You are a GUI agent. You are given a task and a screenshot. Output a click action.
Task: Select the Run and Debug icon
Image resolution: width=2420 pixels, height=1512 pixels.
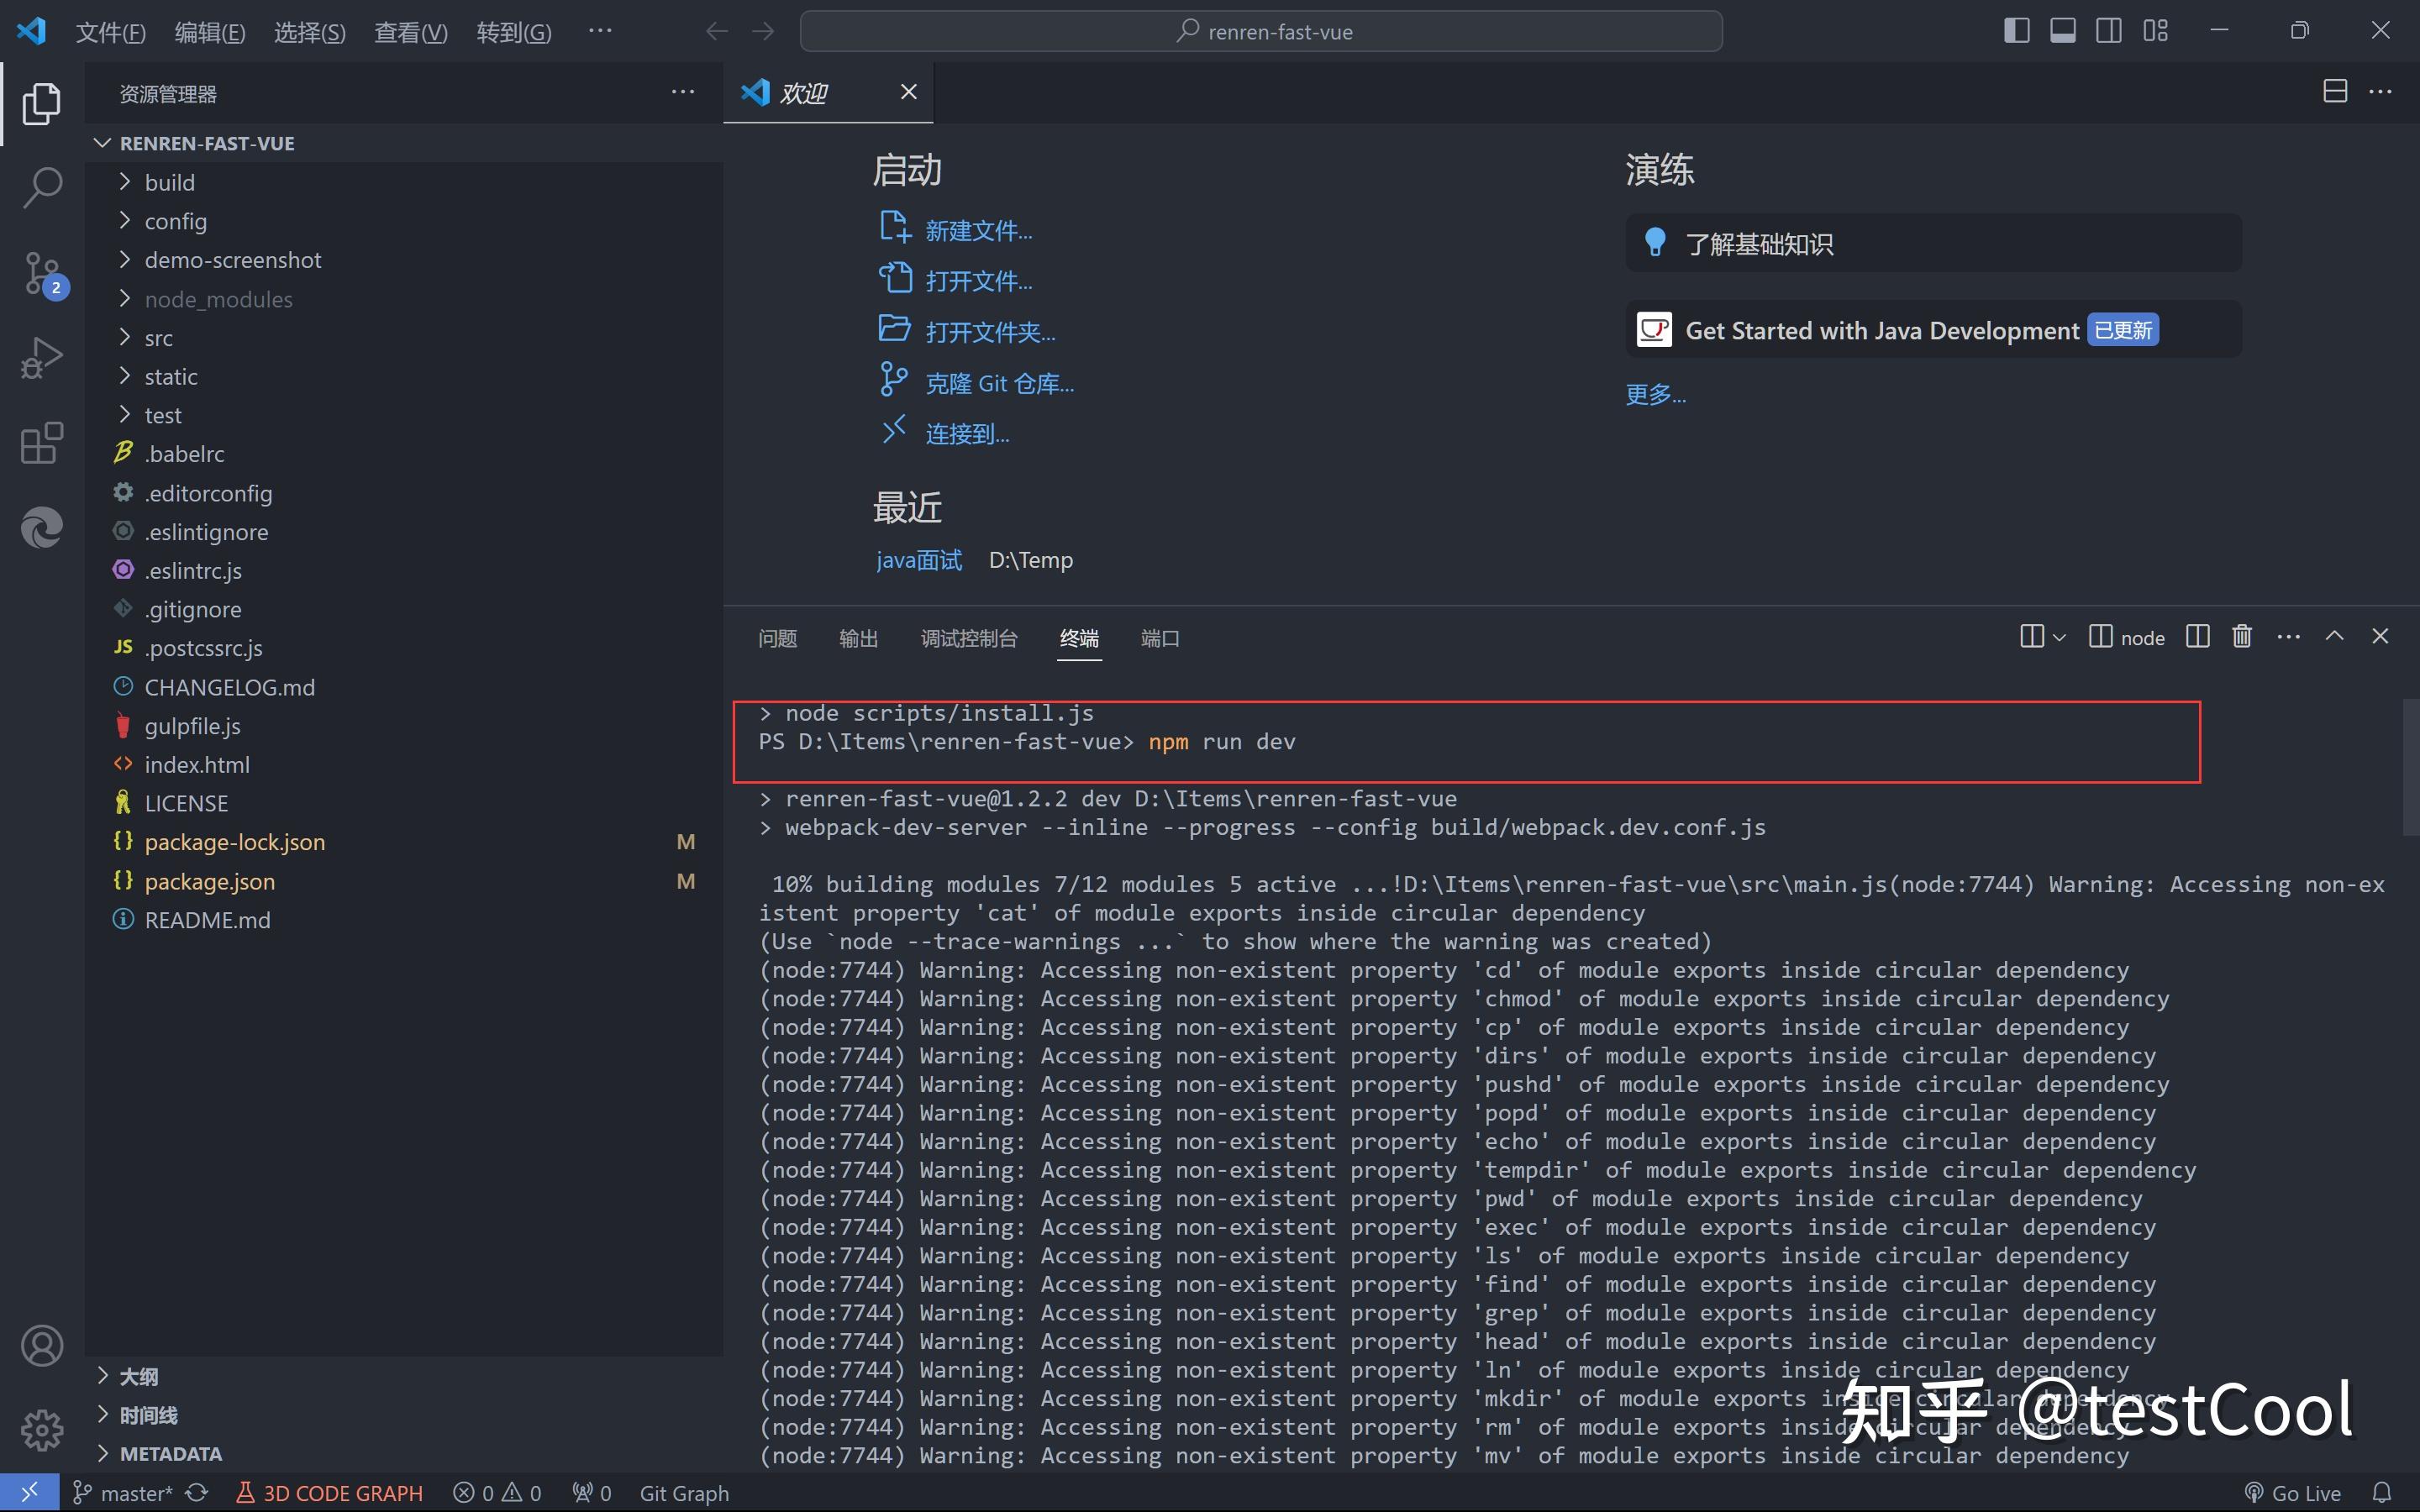coord(42,356)
